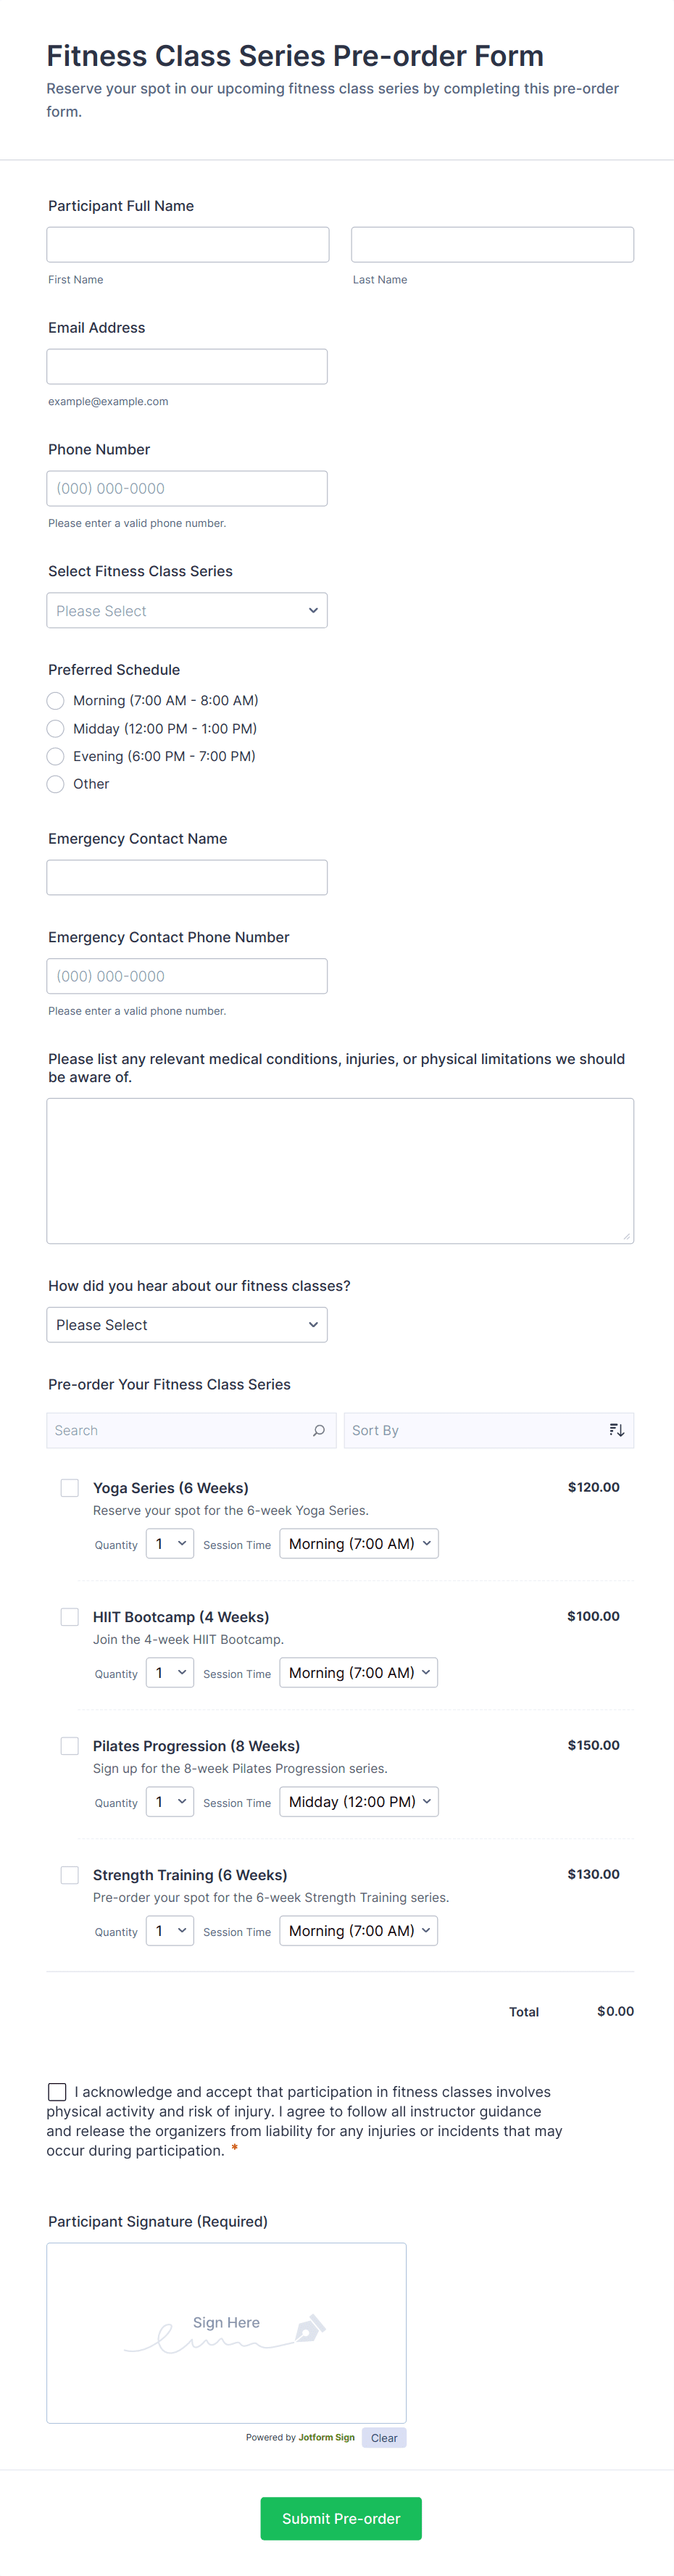This screenshot has height=2576, width=674.
Task: Click the product Search field
Action: (180, 1430)
